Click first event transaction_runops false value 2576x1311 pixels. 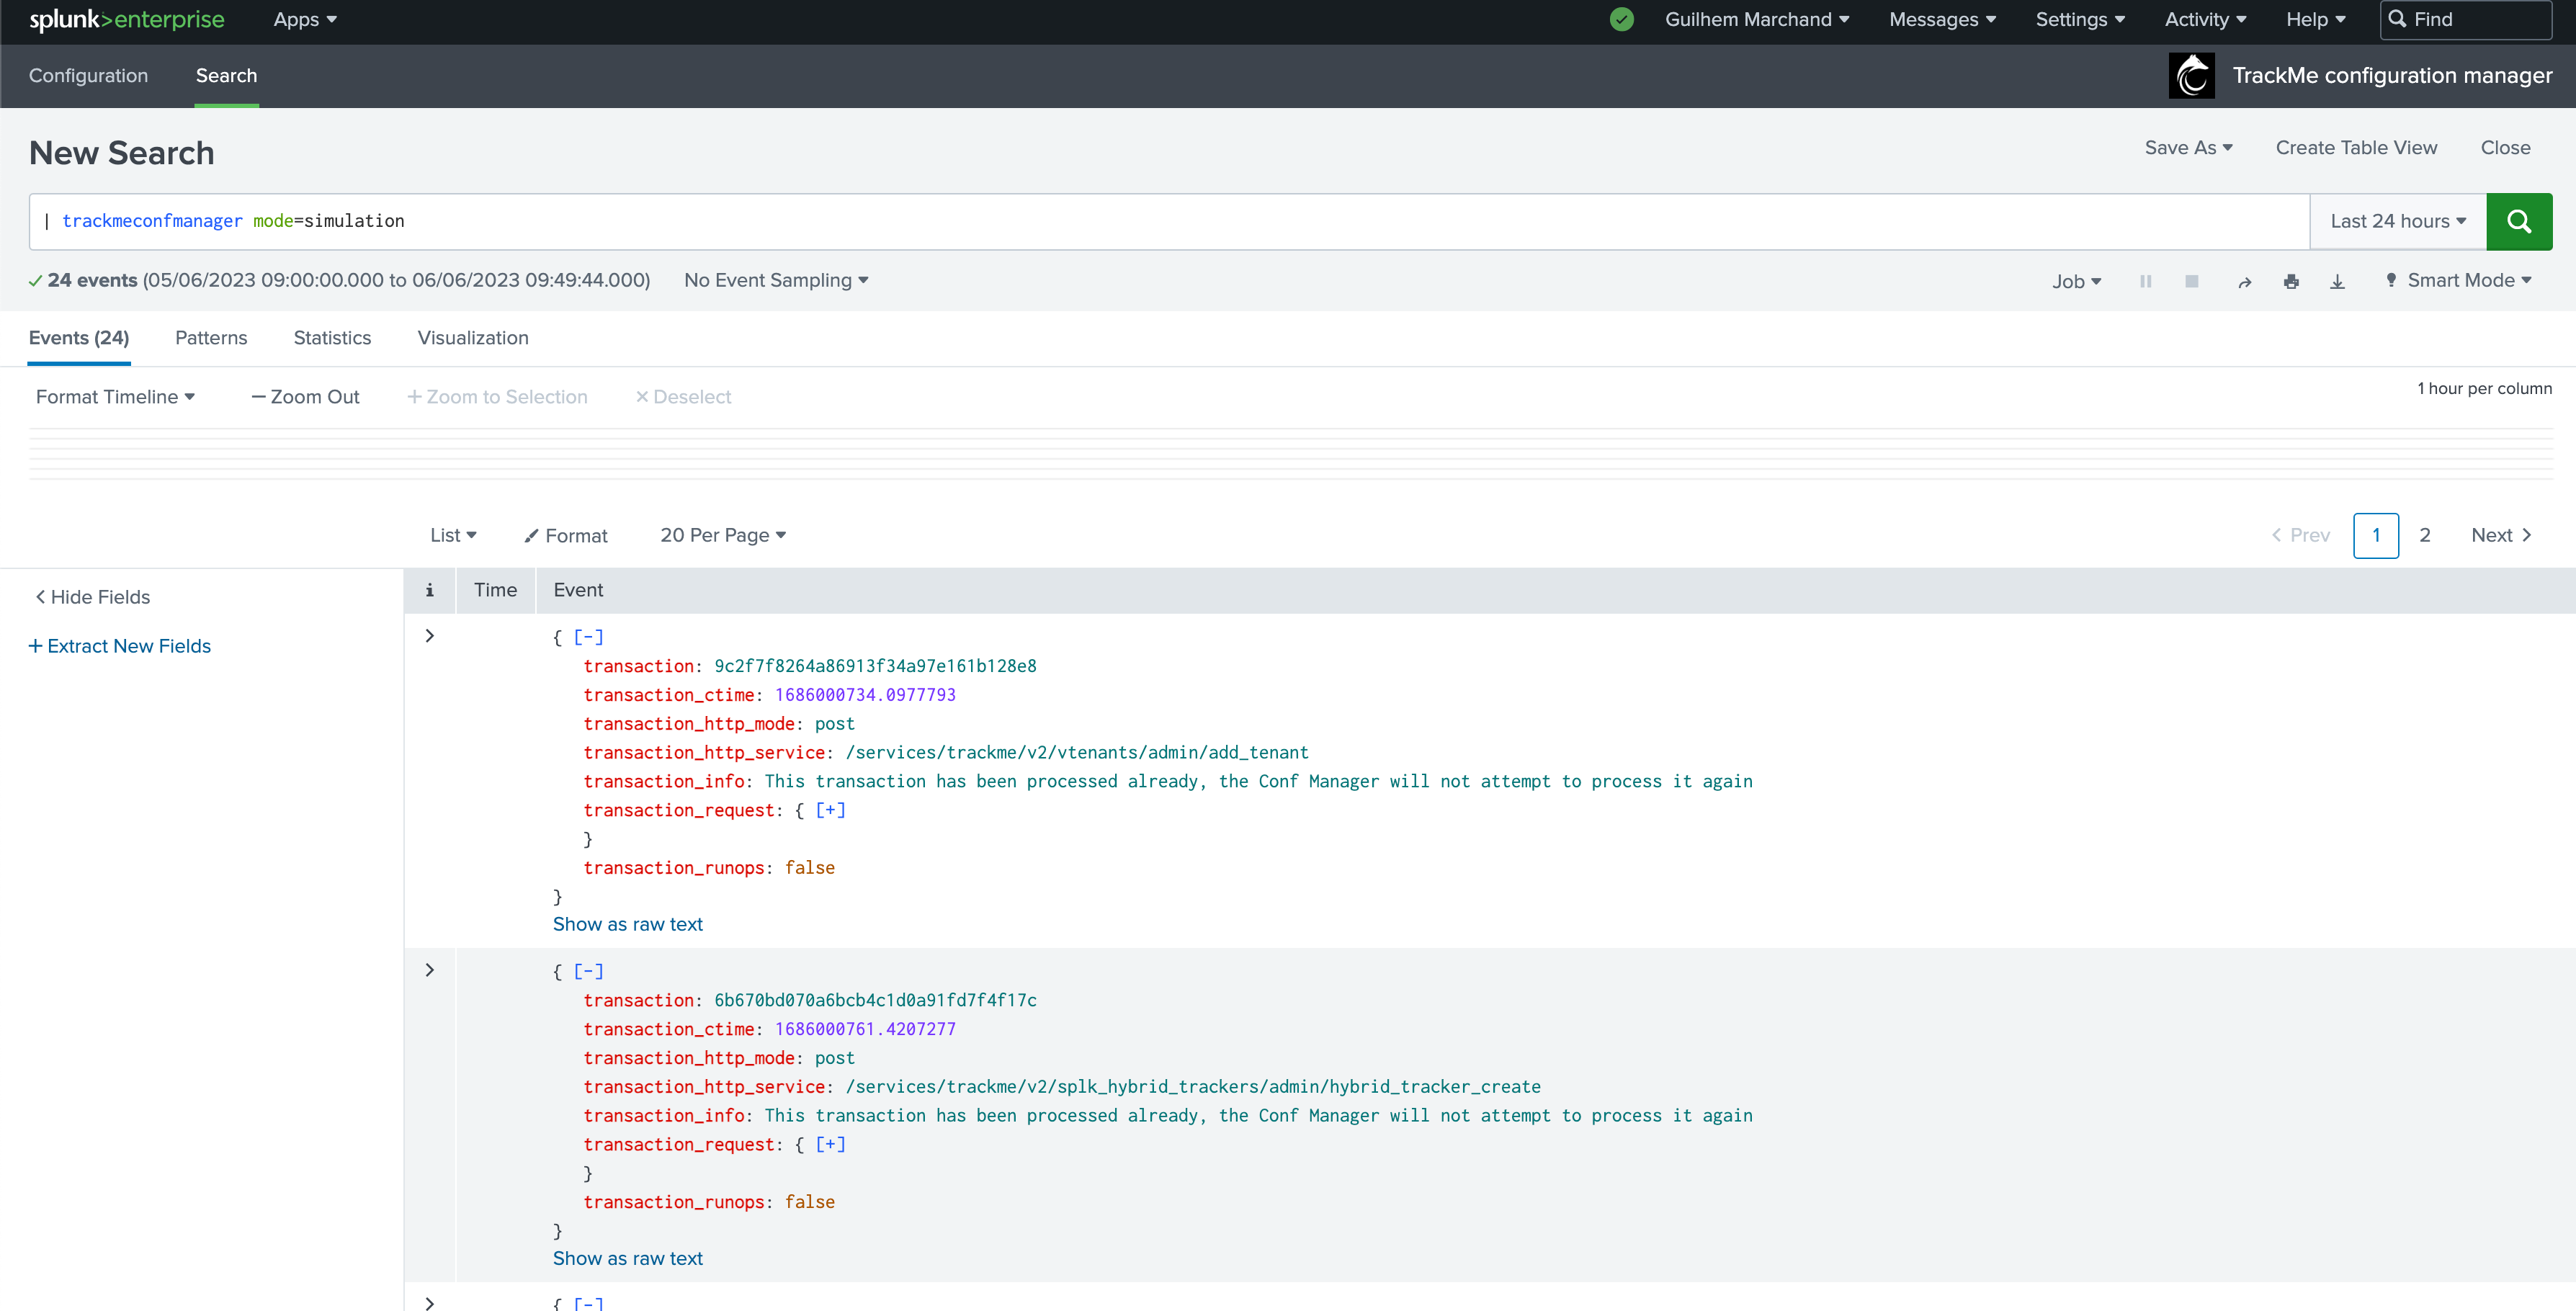pos(809,868)
